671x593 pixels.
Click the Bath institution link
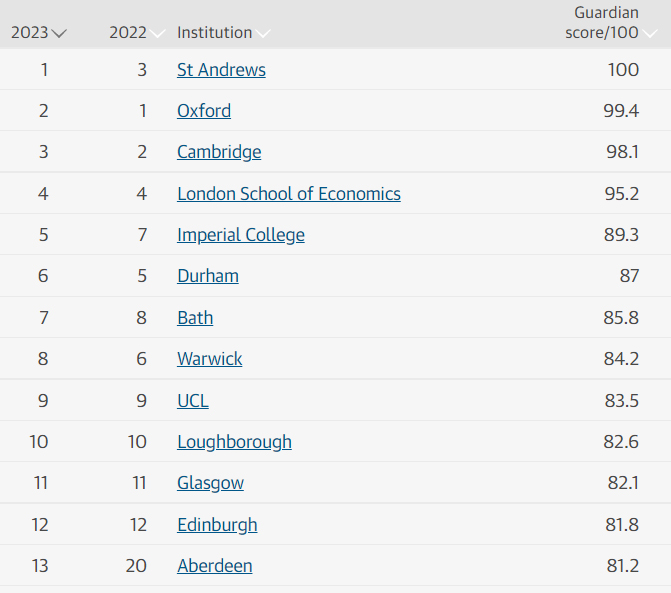coord(195,318)
